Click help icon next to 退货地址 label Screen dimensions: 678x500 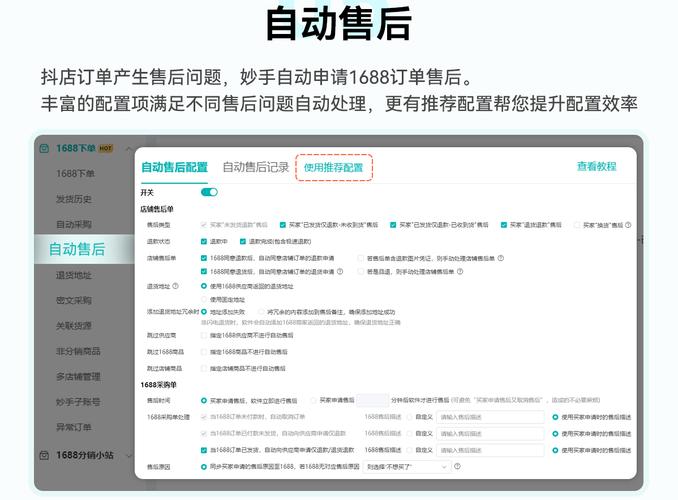pos(176,286)
